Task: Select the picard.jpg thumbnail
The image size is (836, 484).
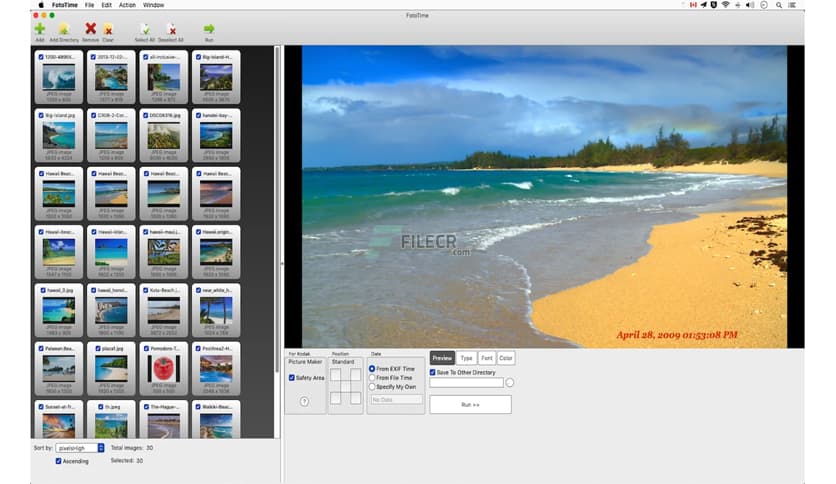Action: coord(111,369)
